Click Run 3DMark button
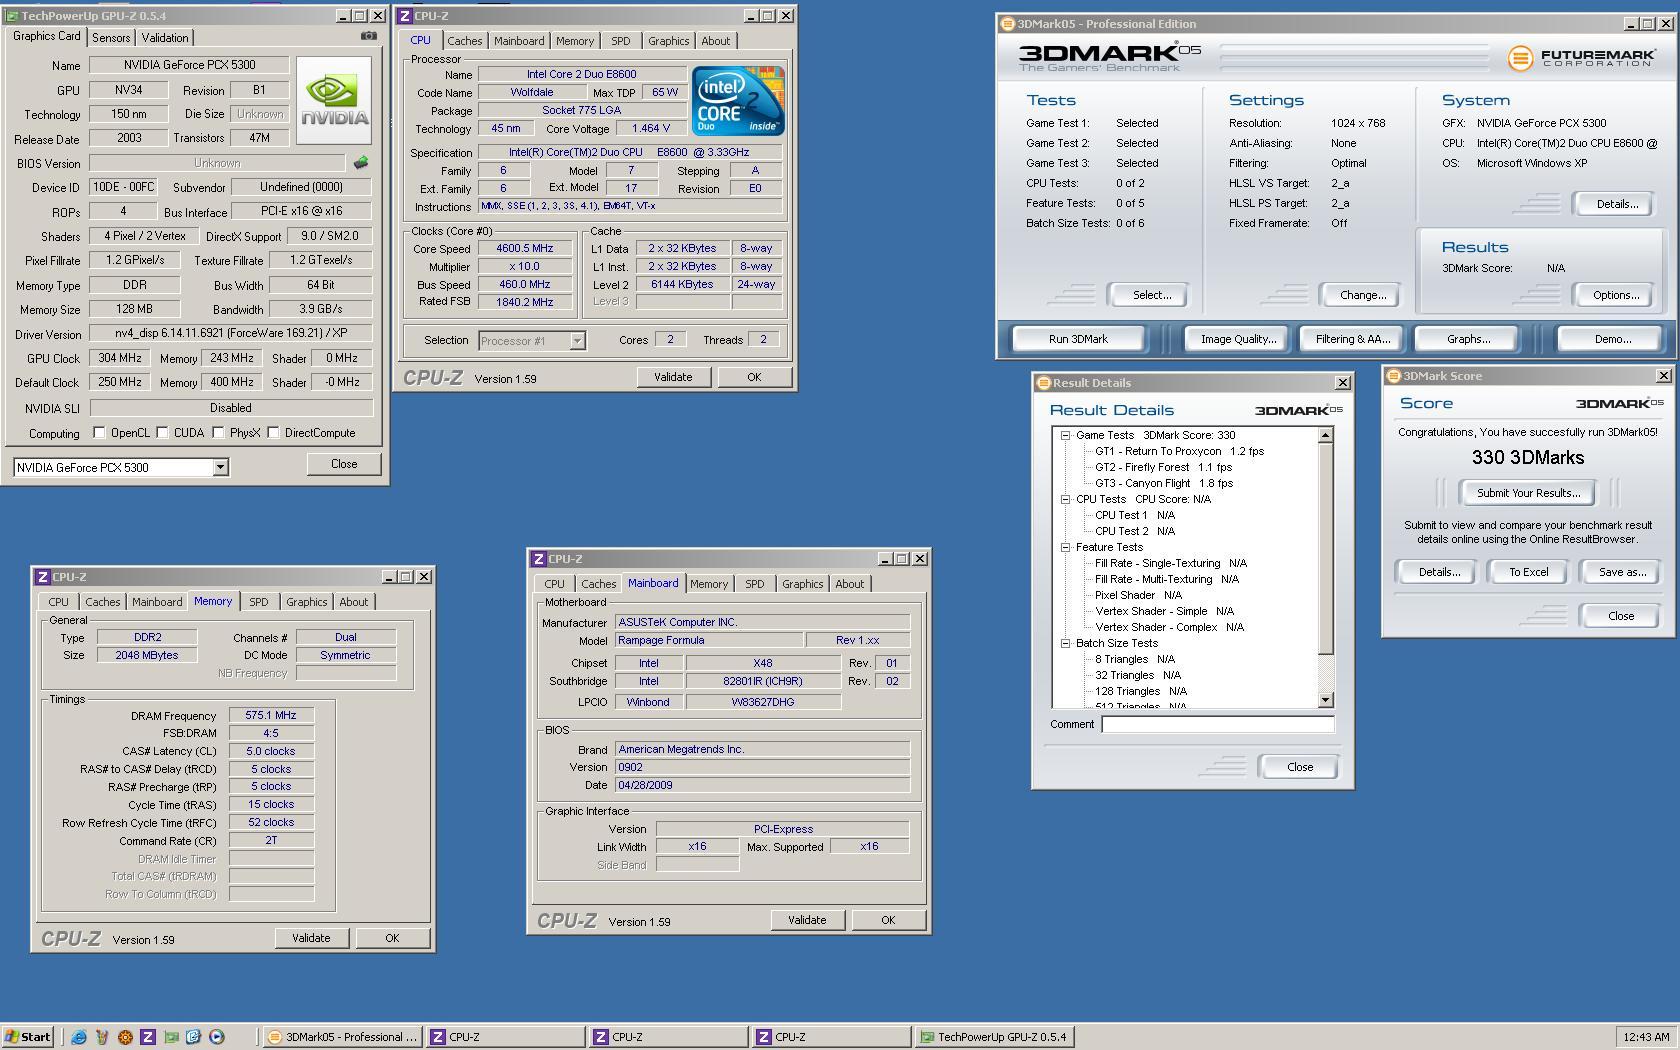This screenshot has height=1050, width=1680. click(x=1078, y=339)
